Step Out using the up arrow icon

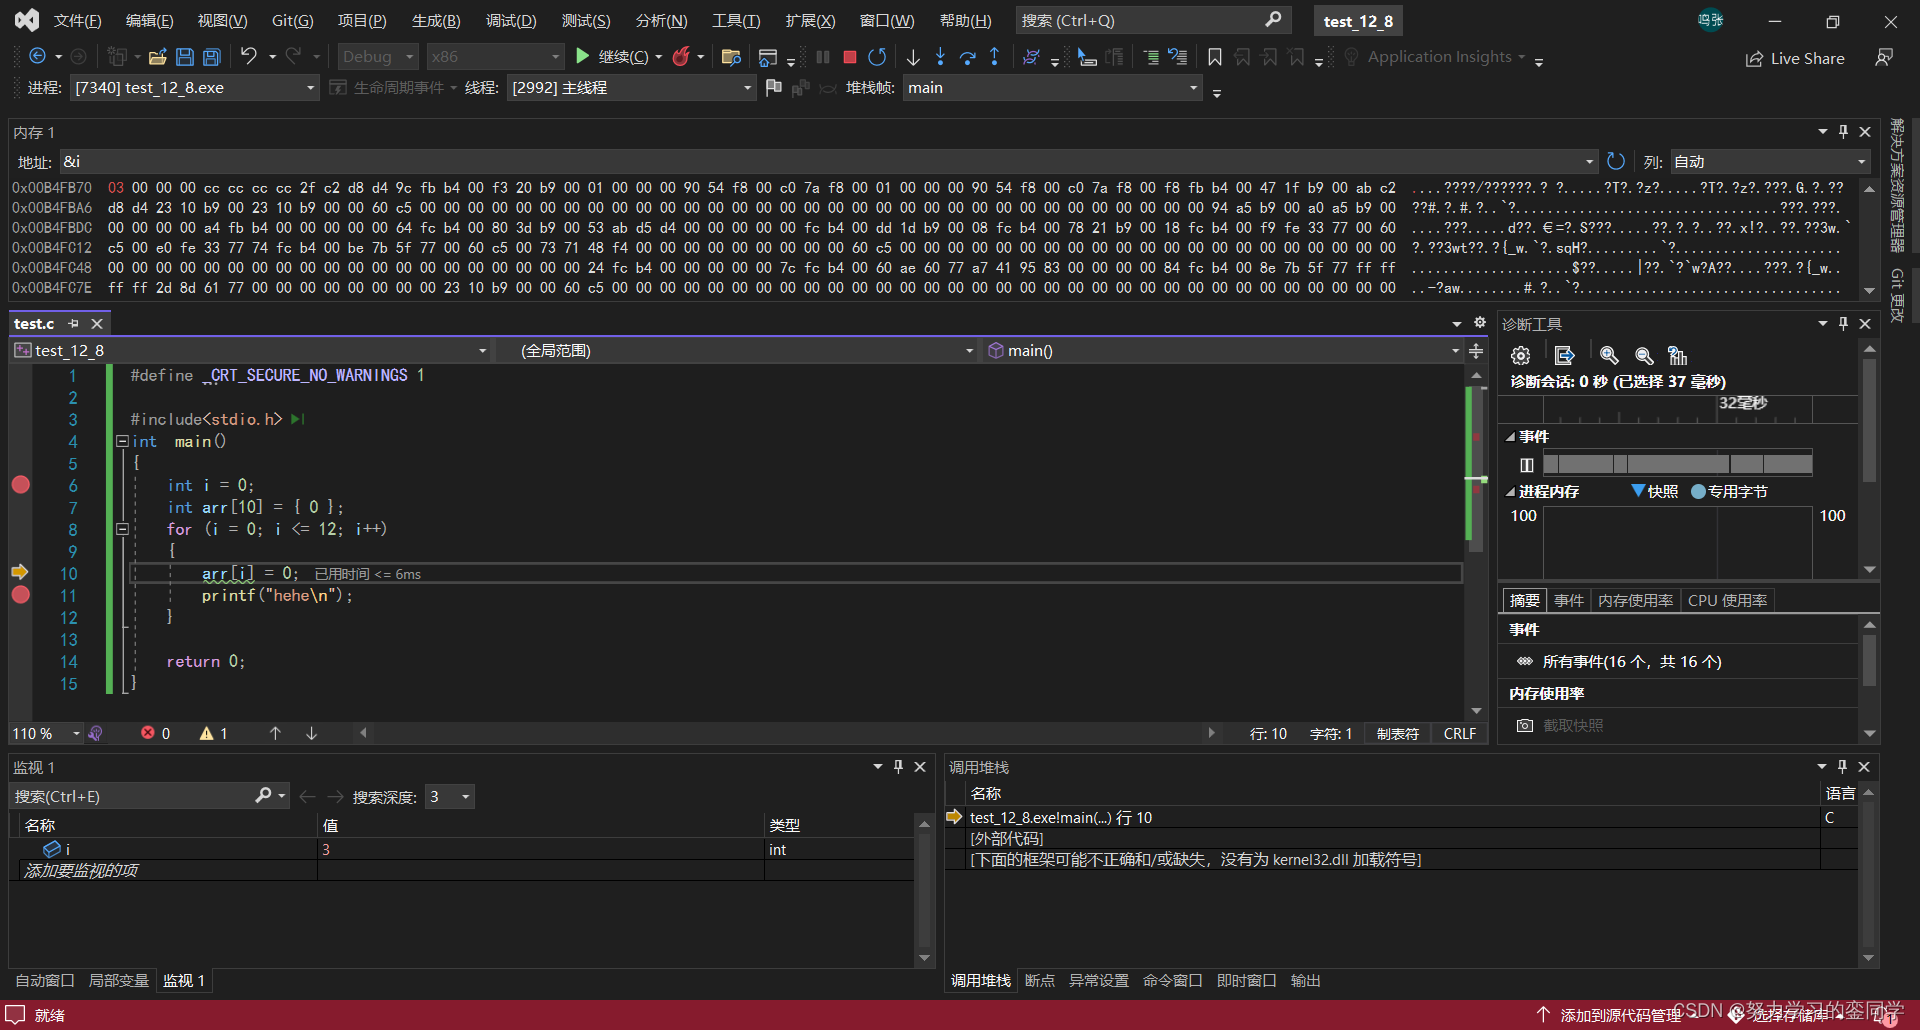[x=994, y=56]
